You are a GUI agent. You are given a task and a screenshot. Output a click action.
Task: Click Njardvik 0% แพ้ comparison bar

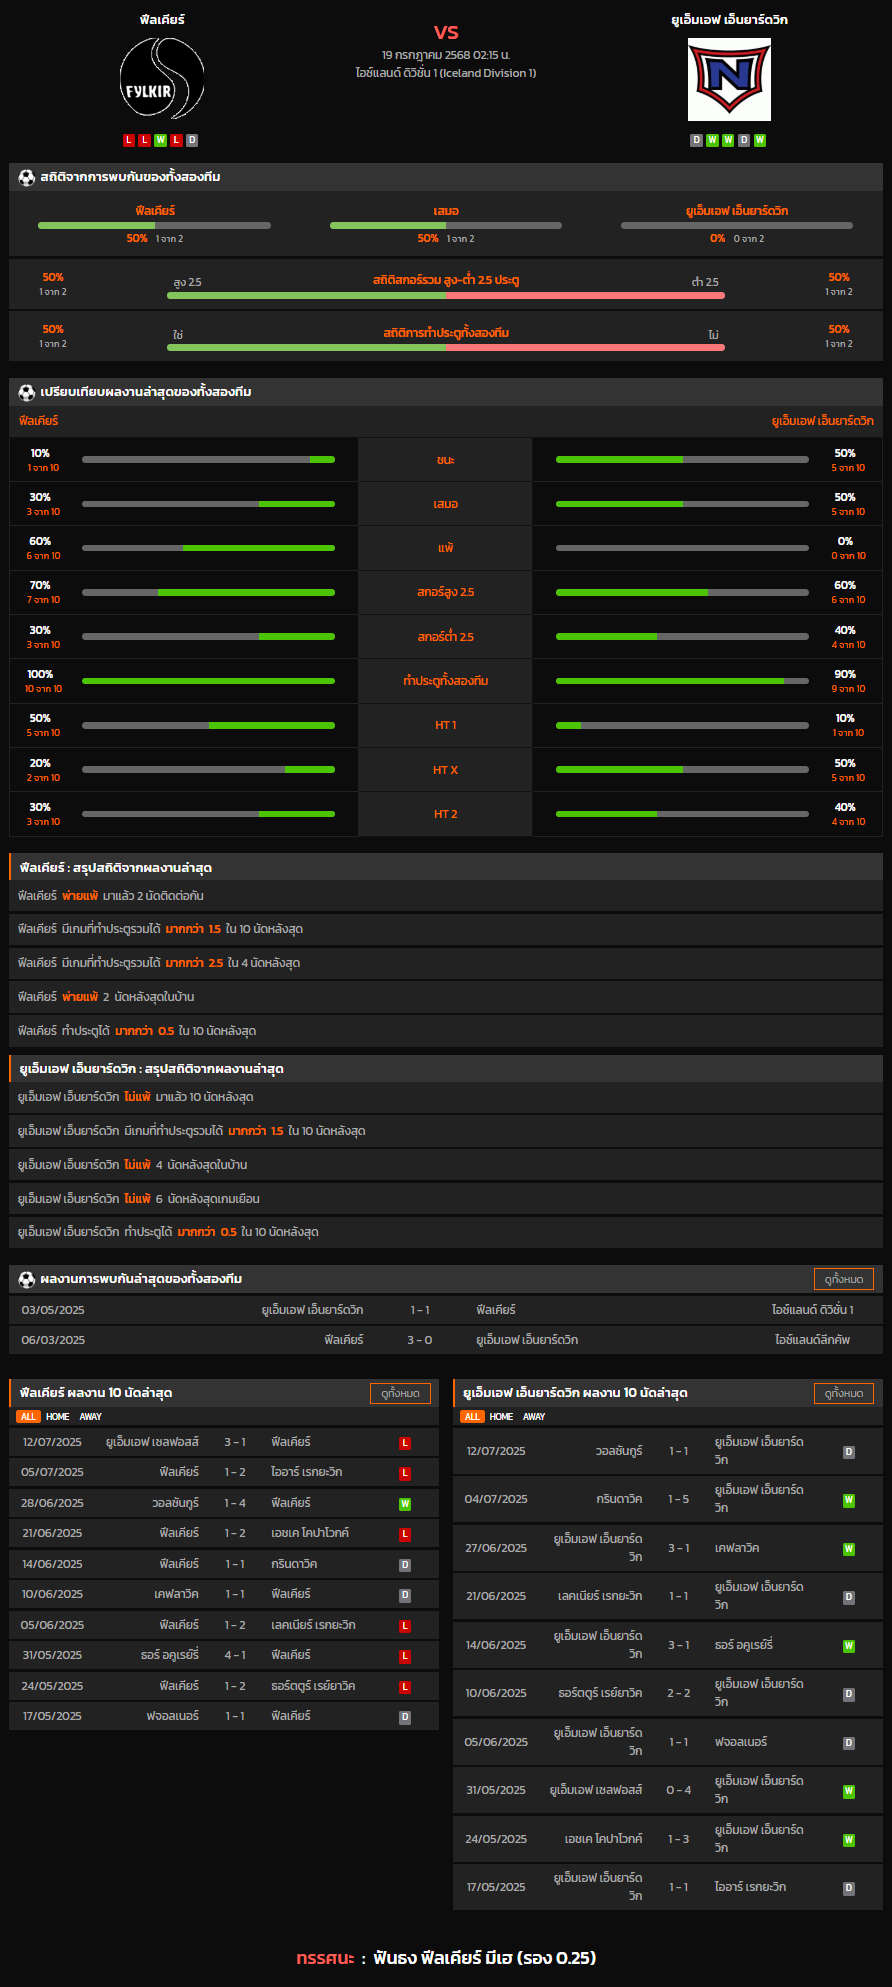point(682,548)
